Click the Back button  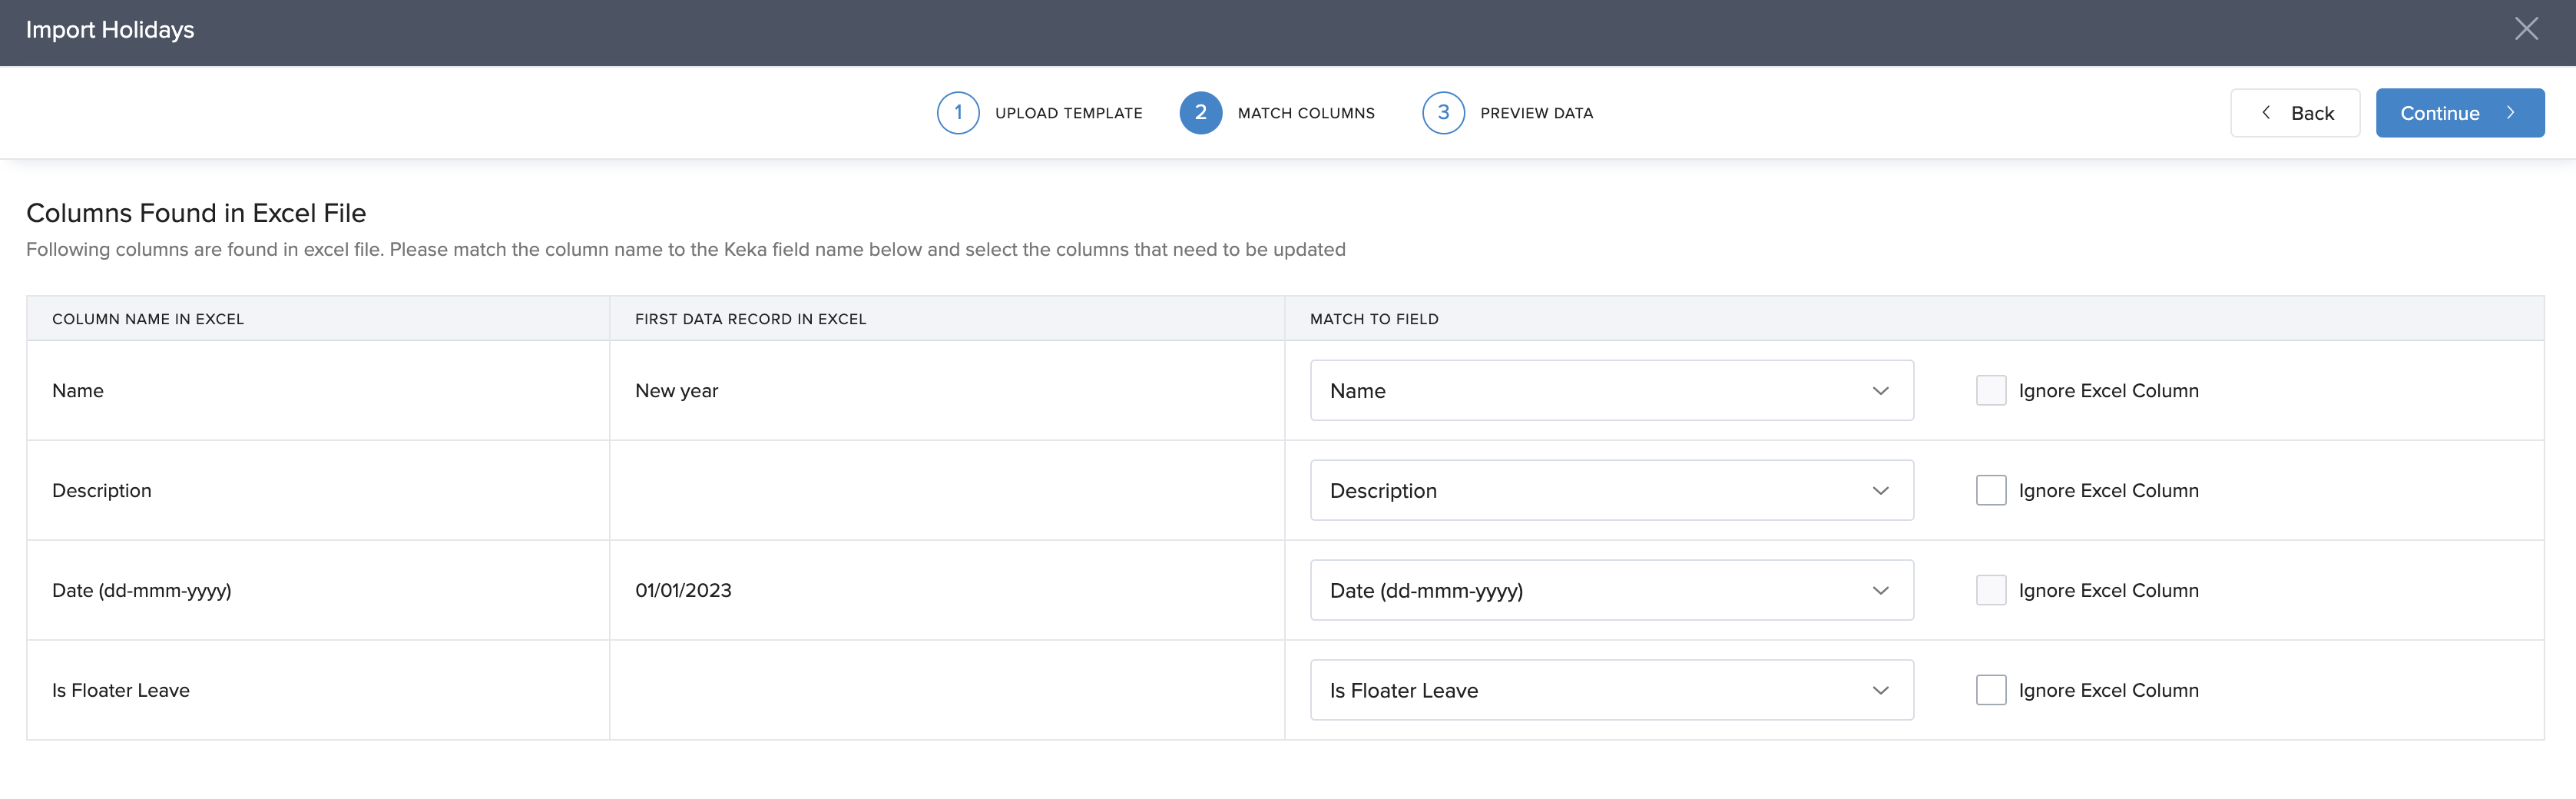point(2294,113)
